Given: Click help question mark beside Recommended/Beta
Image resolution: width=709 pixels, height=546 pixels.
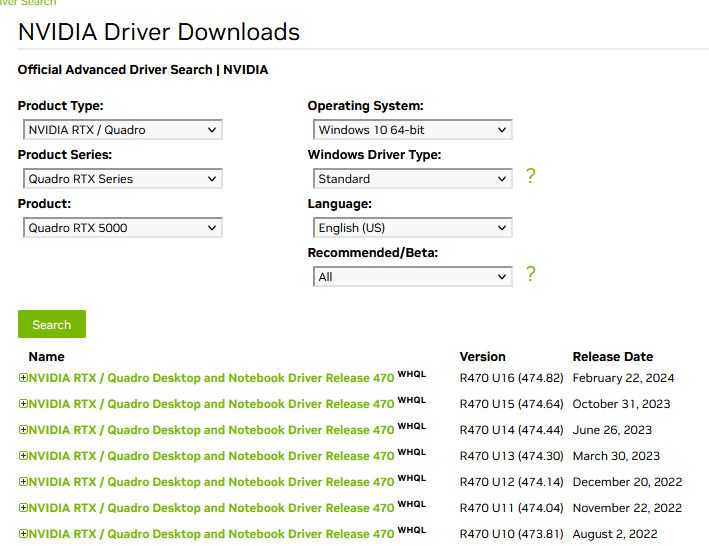Looking at the screenshot, I should [531, 273].
